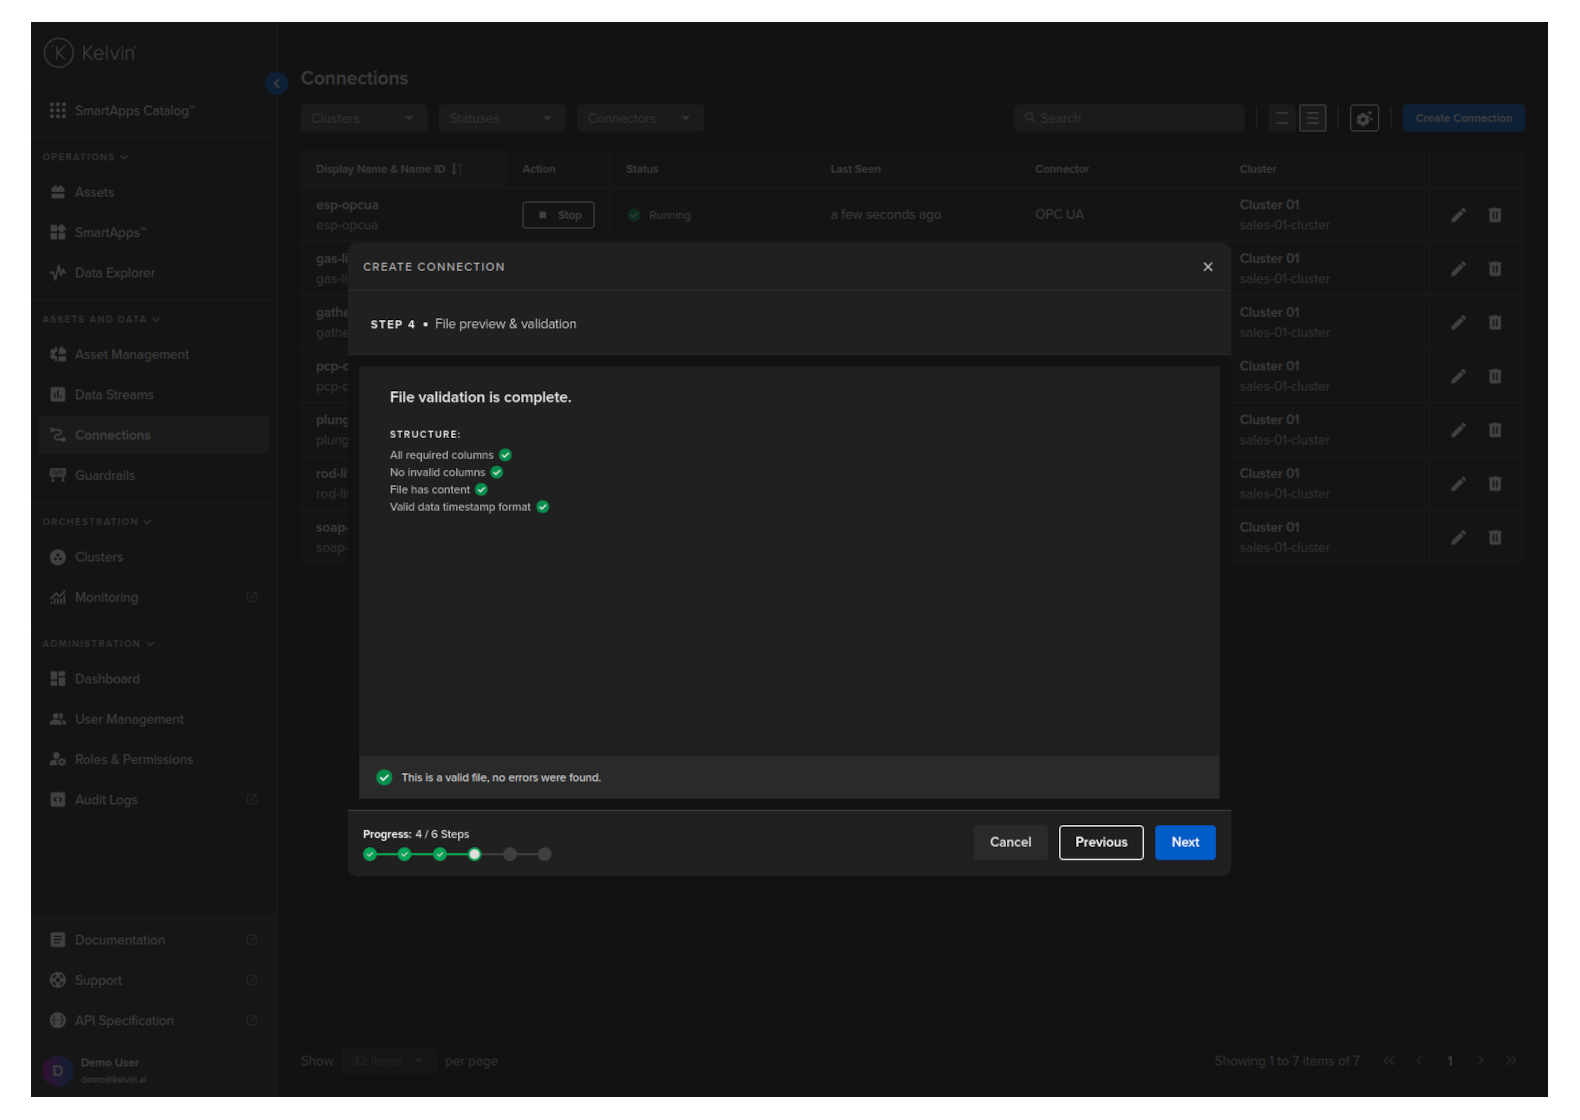Open Guardrails in the sidebar menu
Viewport: 1580px width, 1120px height.
[104, 475]
